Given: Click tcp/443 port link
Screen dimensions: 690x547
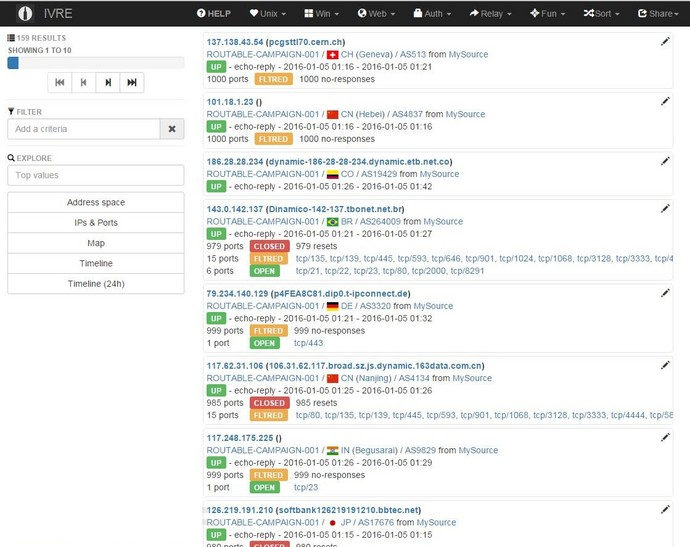Looking at the screenshot, I should pos(308,343).
